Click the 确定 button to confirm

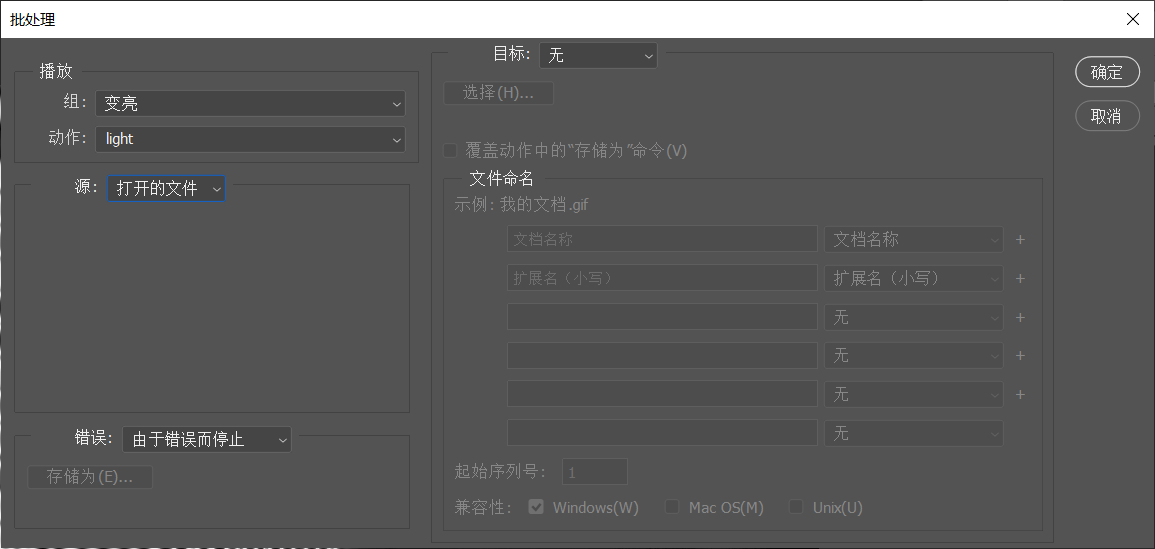[1107, 72]
